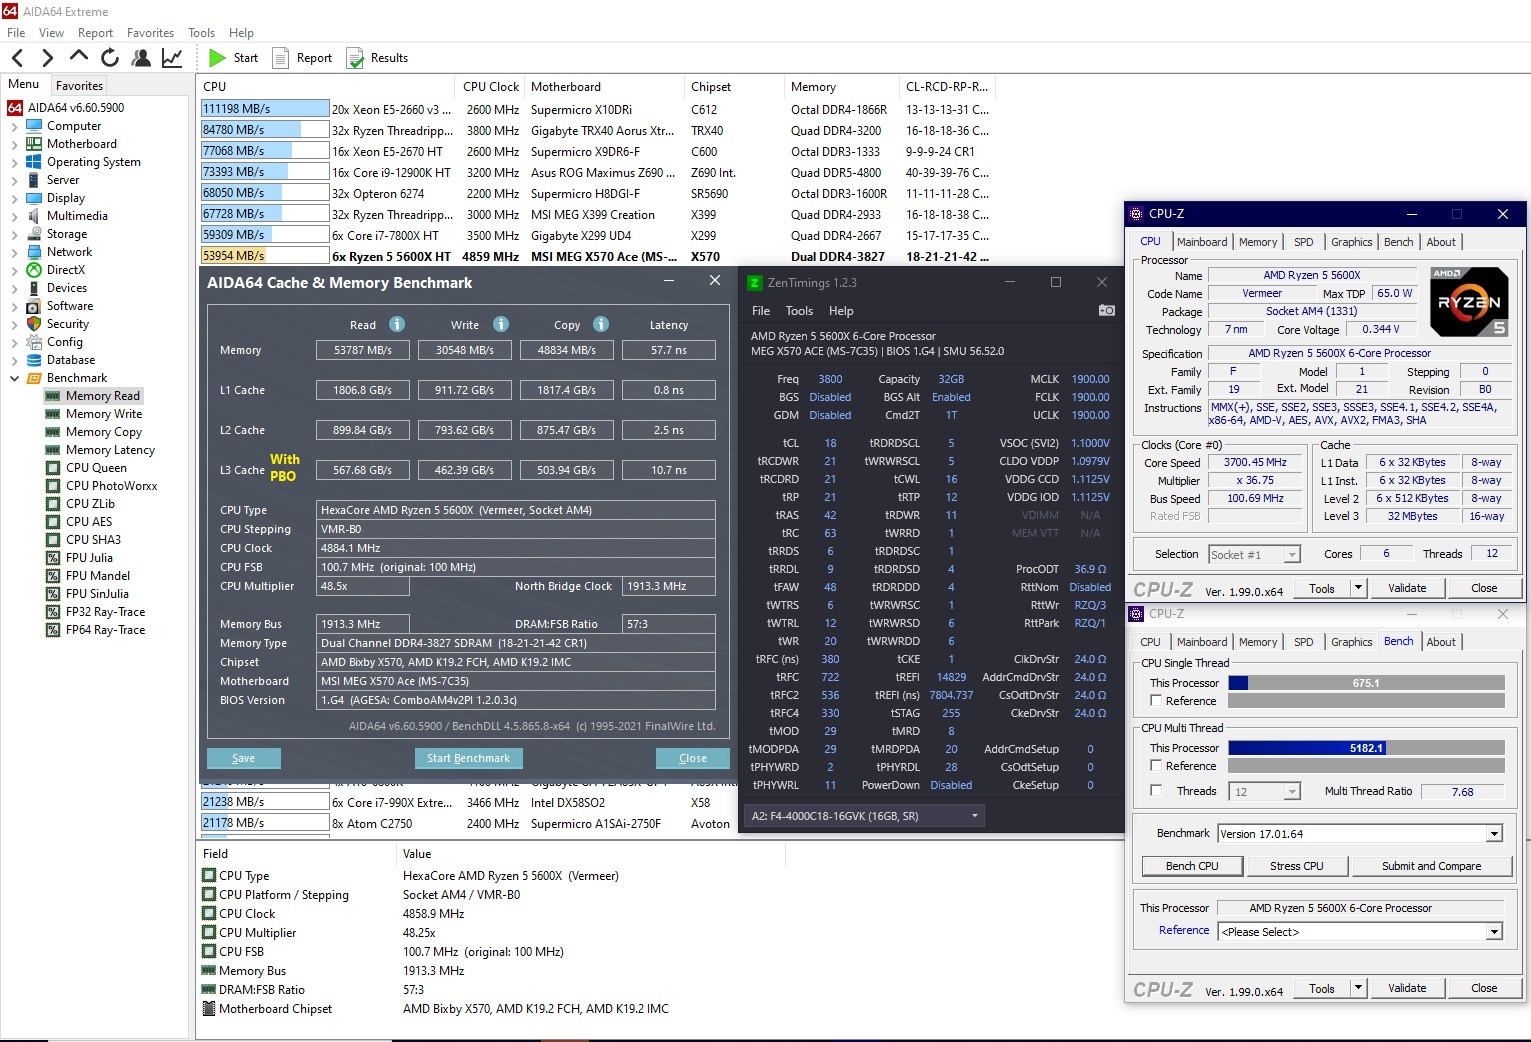Collapse the Benchmark tree node
The image size is (1531, 1042).
[x=14, y=378]
